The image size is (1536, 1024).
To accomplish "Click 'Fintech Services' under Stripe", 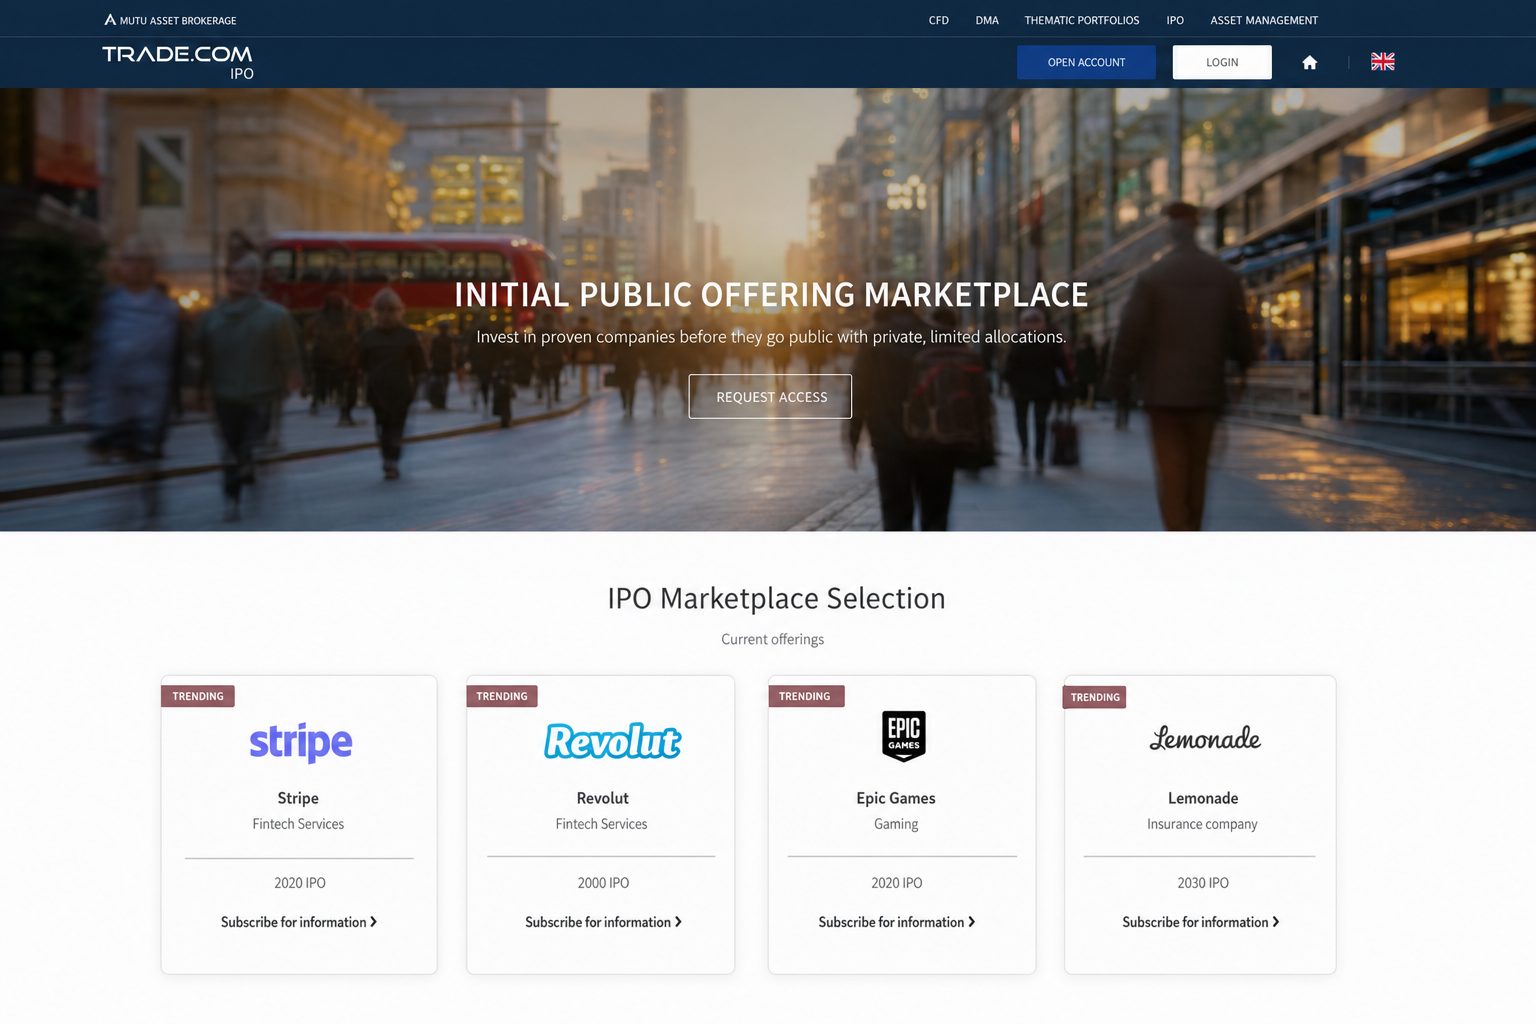I will tap(298, 824).
